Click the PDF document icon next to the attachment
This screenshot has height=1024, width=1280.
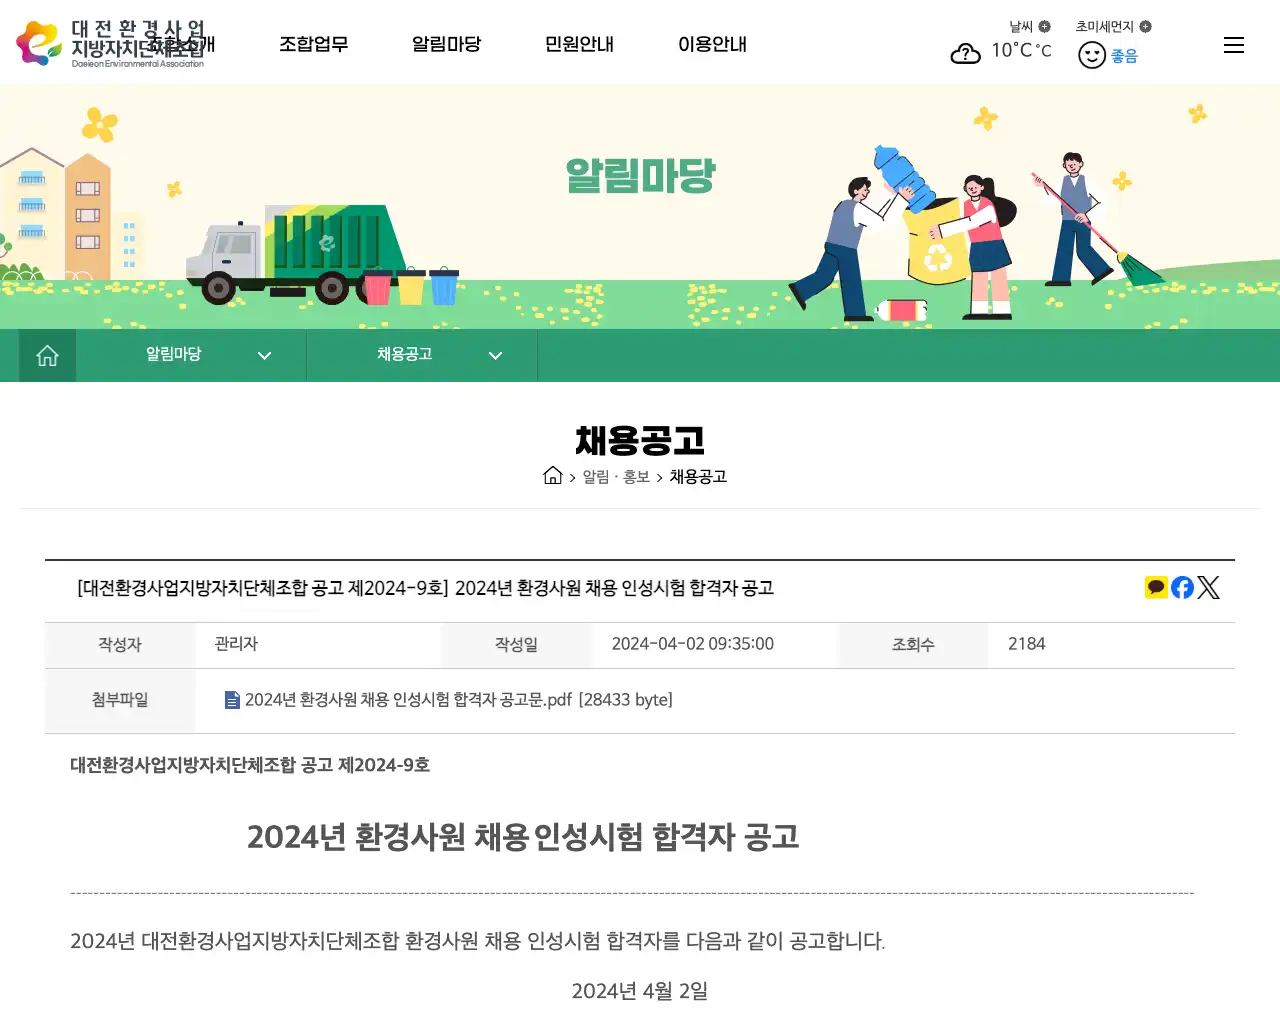(232, 700)
